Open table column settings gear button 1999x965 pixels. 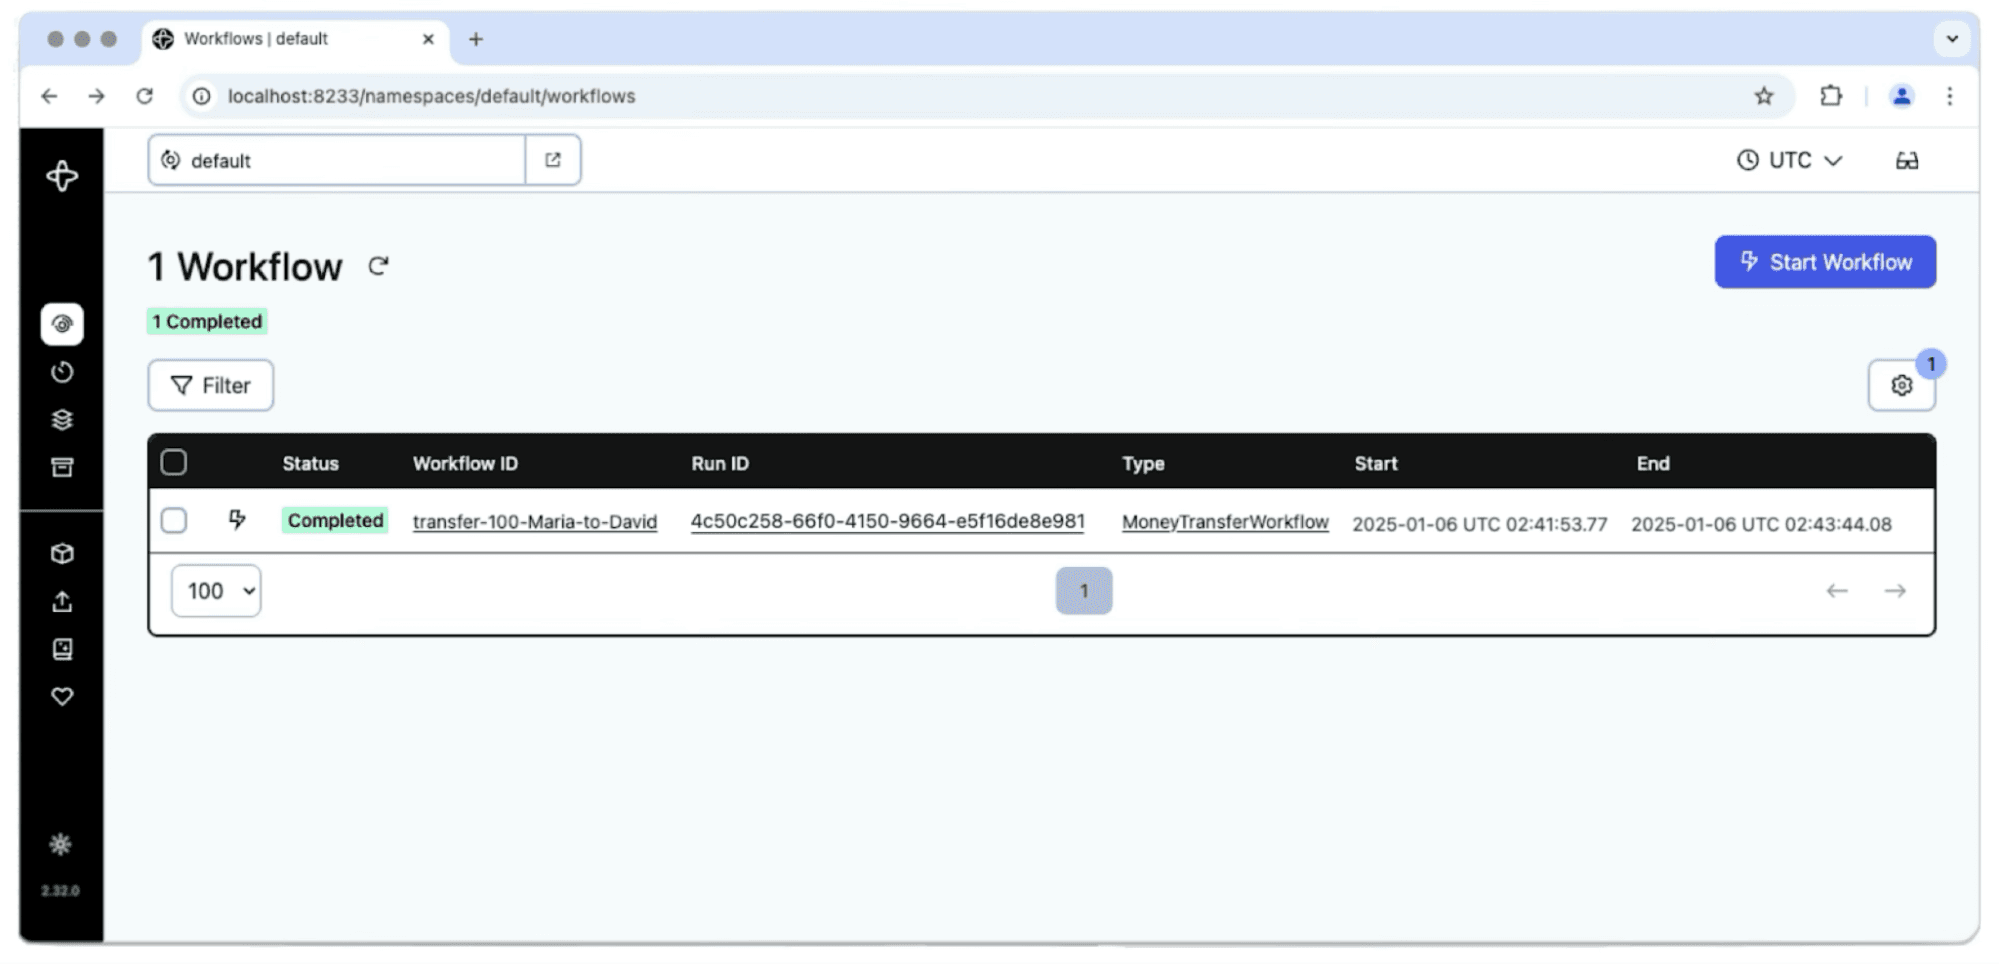coord(1901,385)
